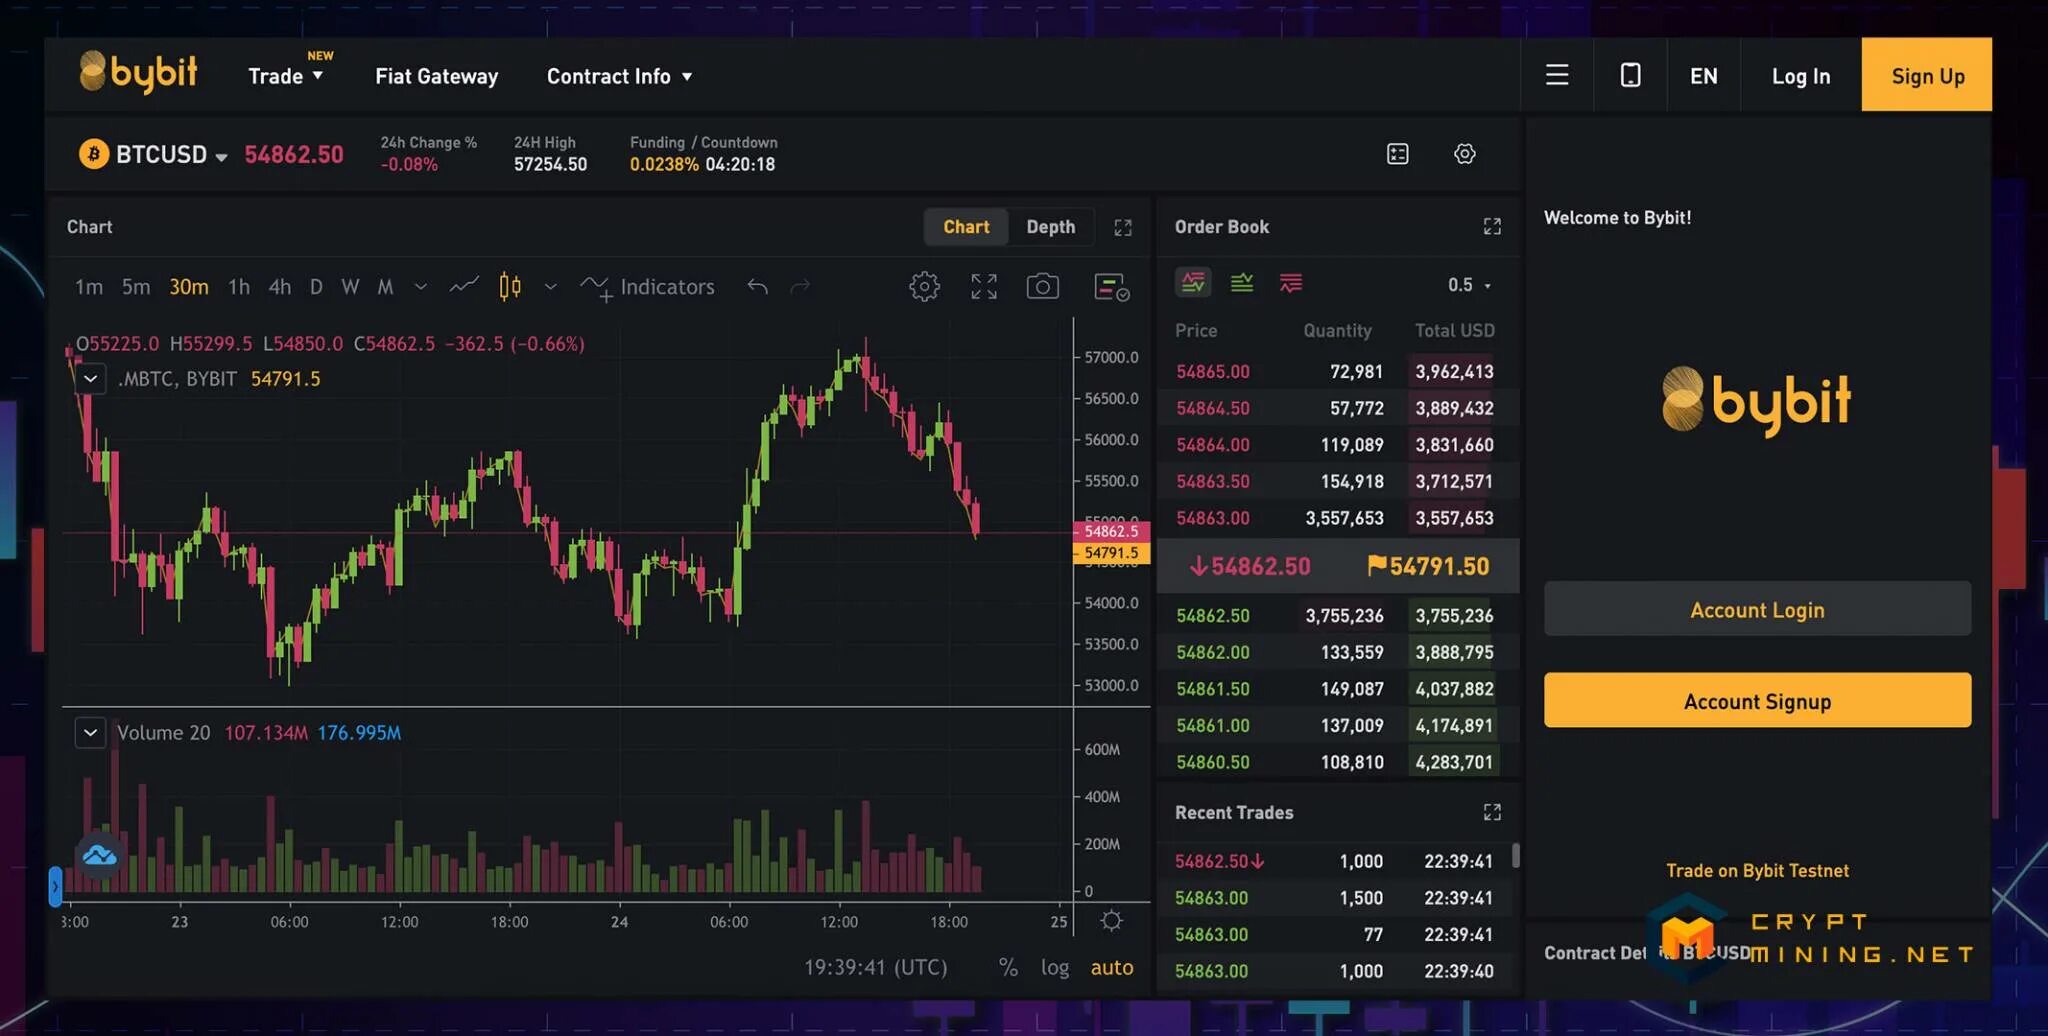Toggle chart fullscreen mode icon
The image size is (2048, 1036).
(984, 287)
